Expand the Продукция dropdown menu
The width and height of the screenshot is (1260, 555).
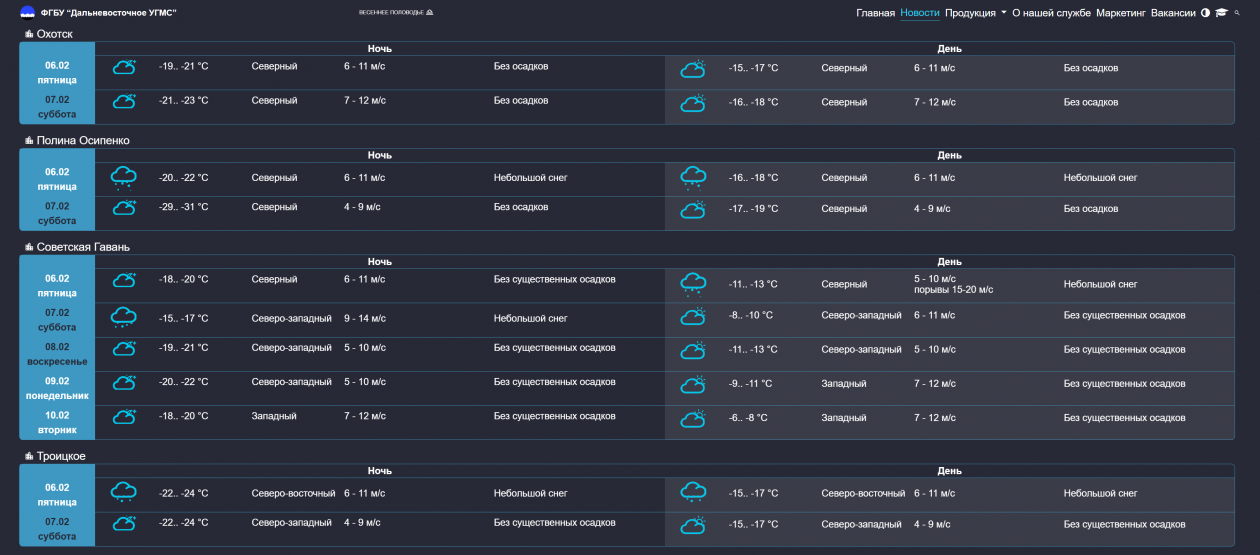(x=975, y=13)
